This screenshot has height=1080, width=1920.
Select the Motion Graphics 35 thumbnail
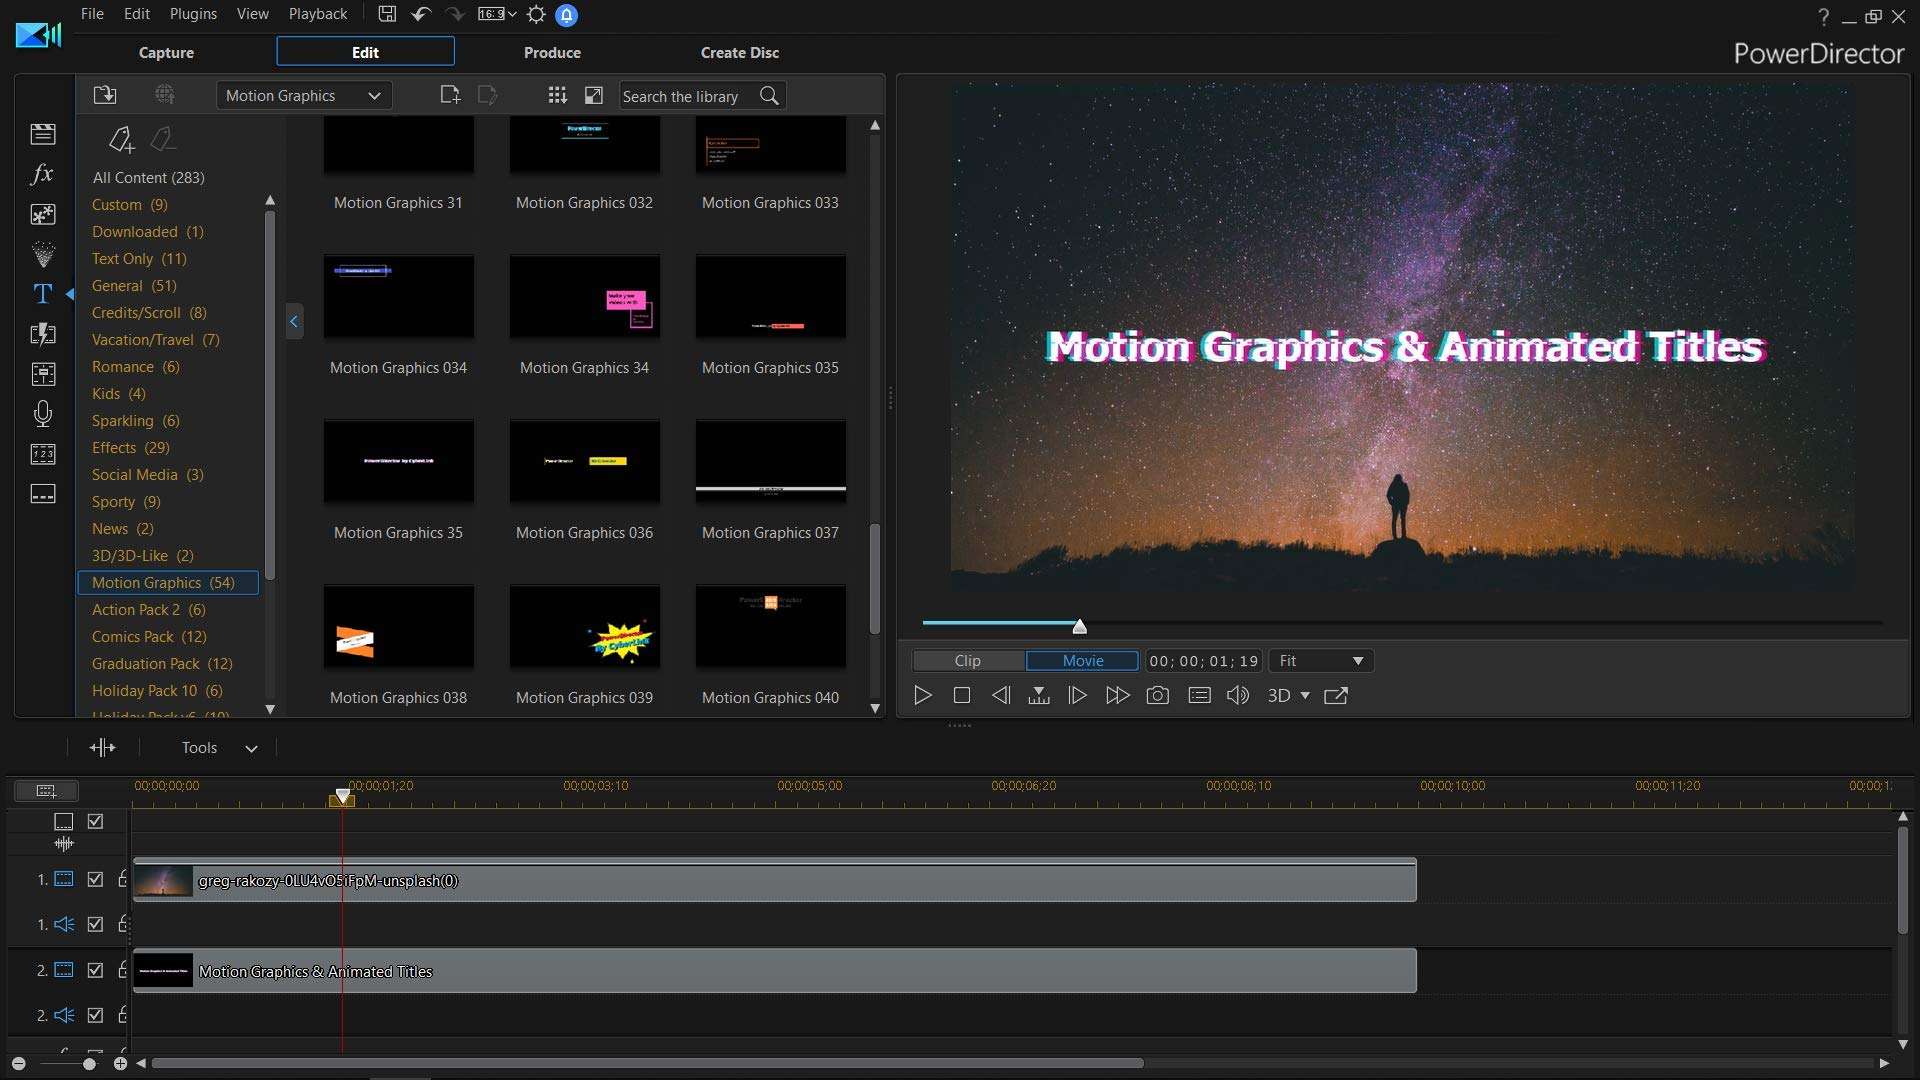click(398, 462)
